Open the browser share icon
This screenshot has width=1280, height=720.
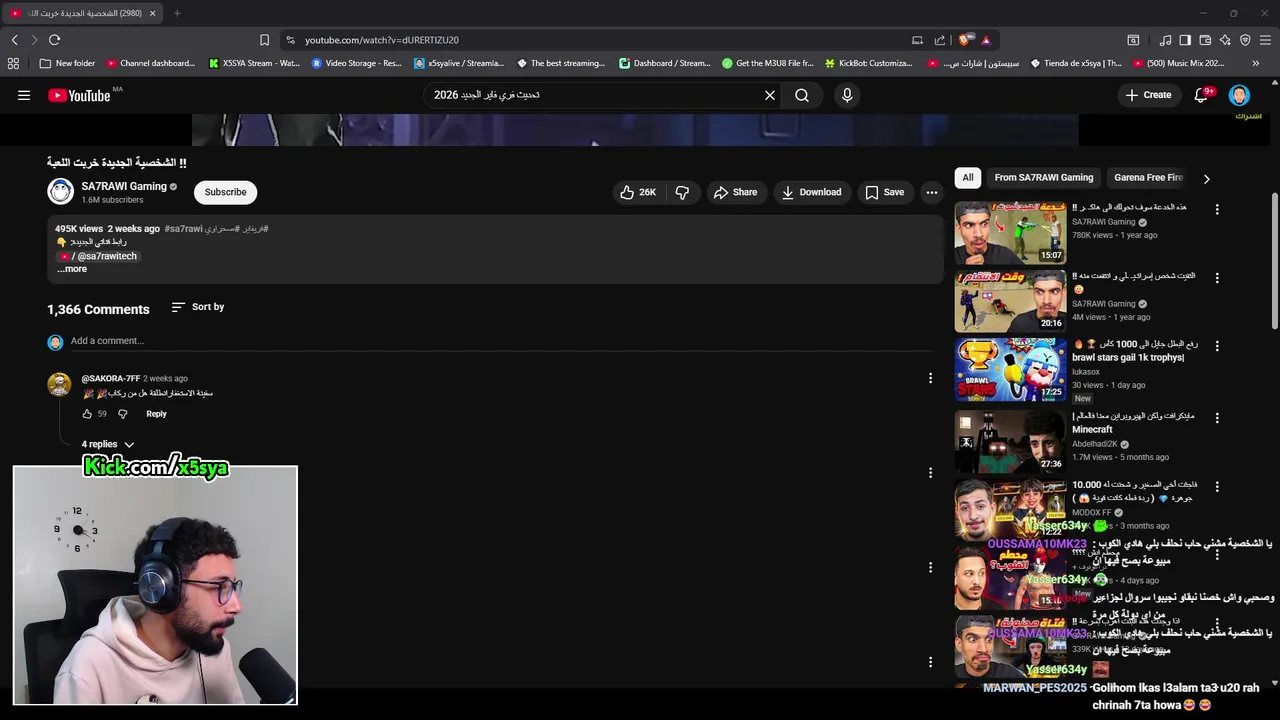point(940,40)
